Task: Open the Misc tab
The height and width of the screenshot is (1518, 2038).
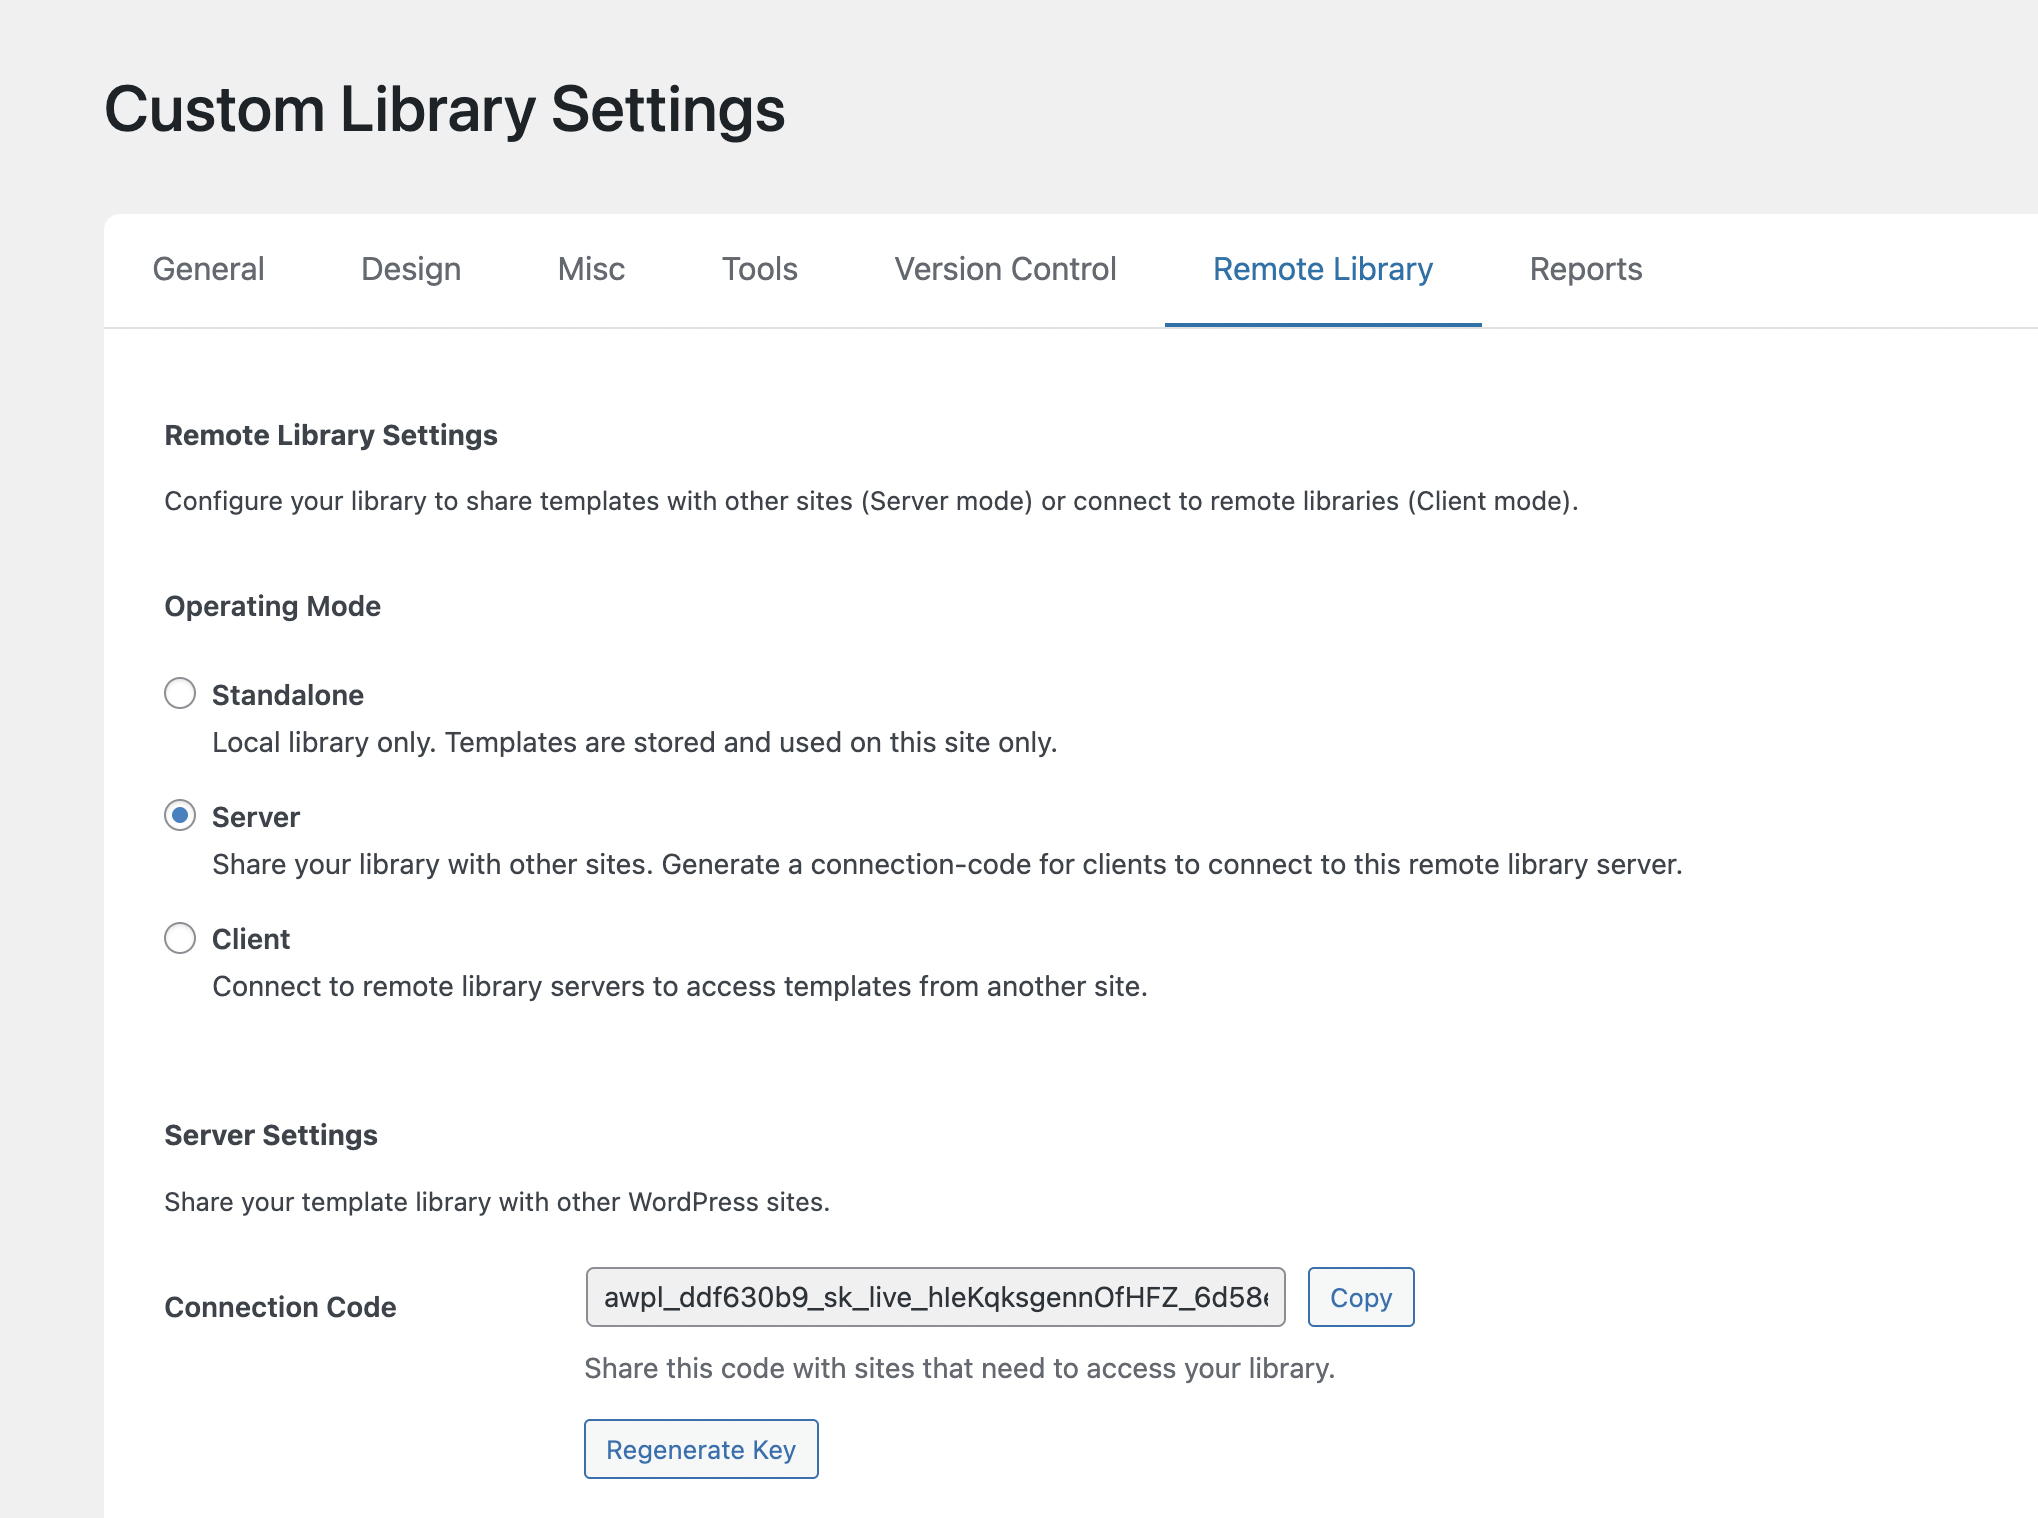Action: pos(591,269)
